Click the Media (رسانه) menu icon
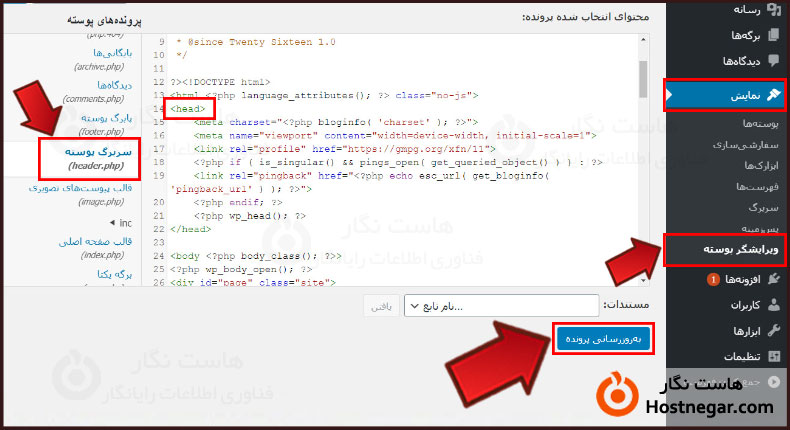790x430 pixels. click(773, 10)
